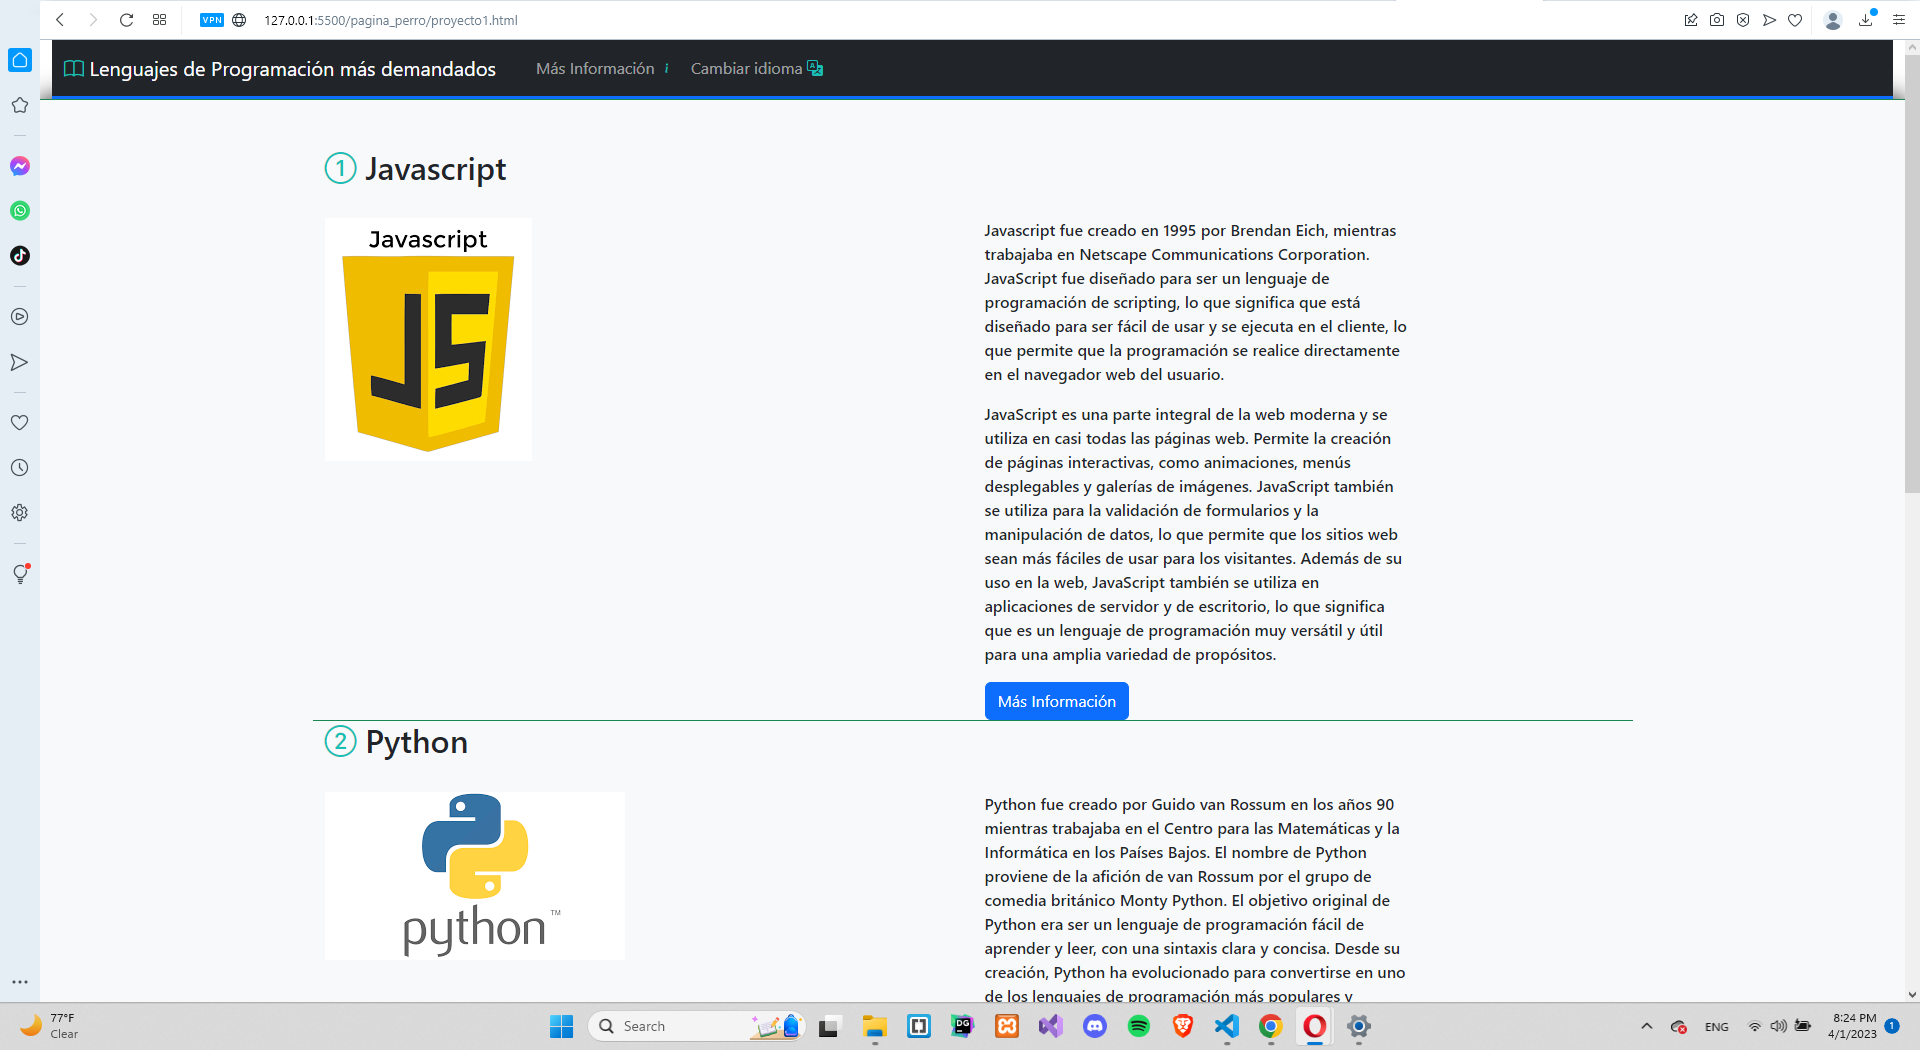1920x1050 pixels.
Task: Open Discord on taskbar
Action: (1095, 1026)
